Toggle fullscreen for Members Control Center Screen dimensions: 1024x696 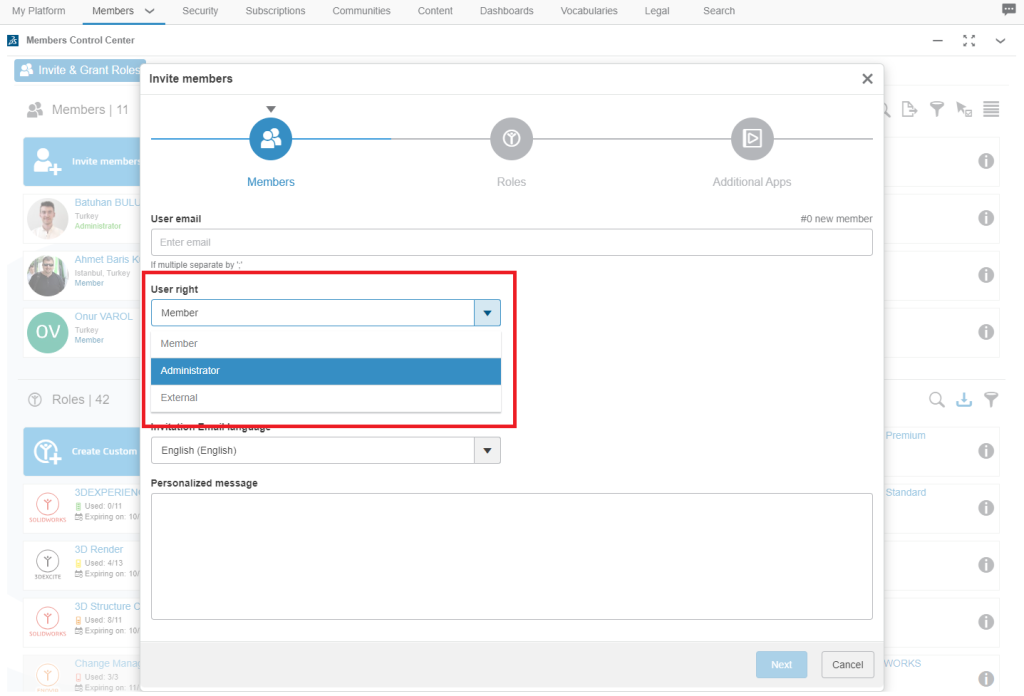[x=968, y=41]
